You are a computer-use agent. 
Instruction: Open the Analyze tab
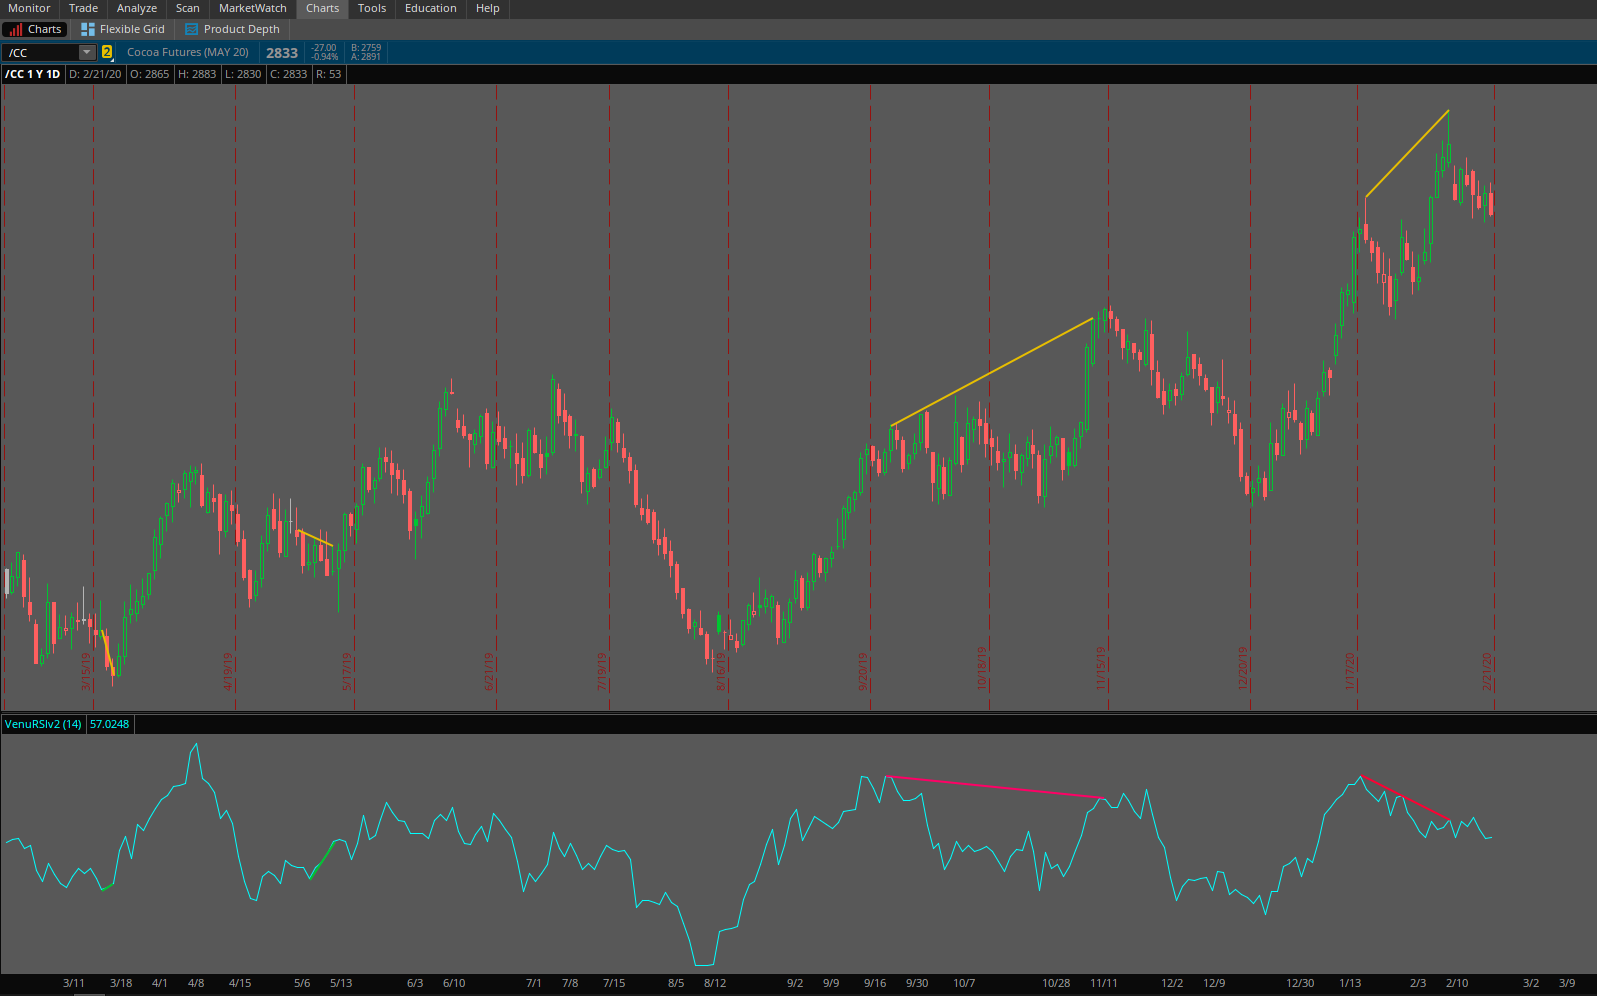click(x=137, y=8)
